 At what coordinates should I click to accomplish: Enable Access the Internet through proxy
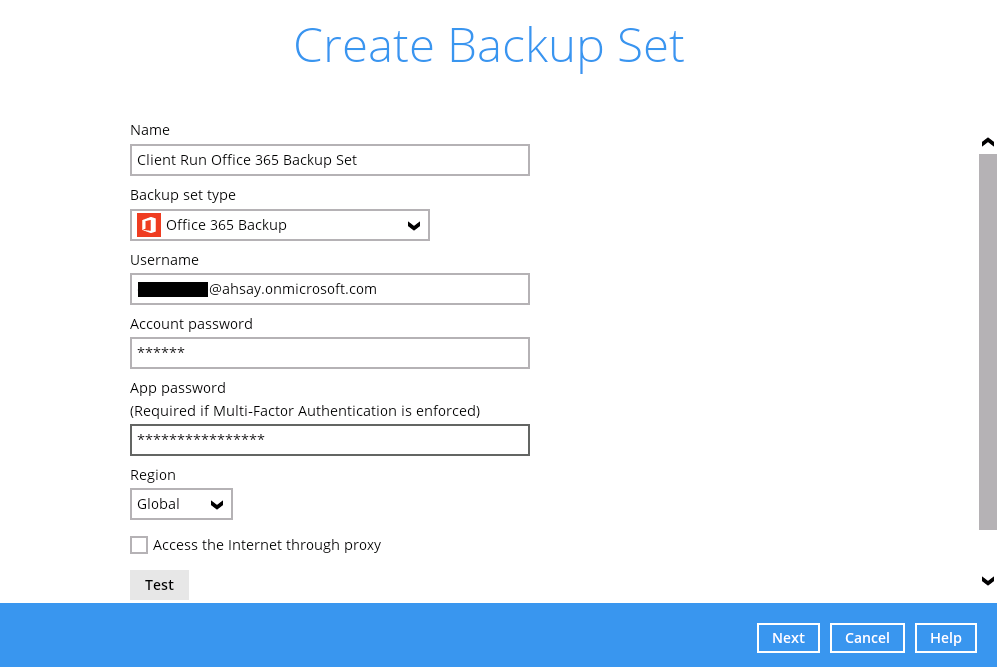tap(139, 545)
